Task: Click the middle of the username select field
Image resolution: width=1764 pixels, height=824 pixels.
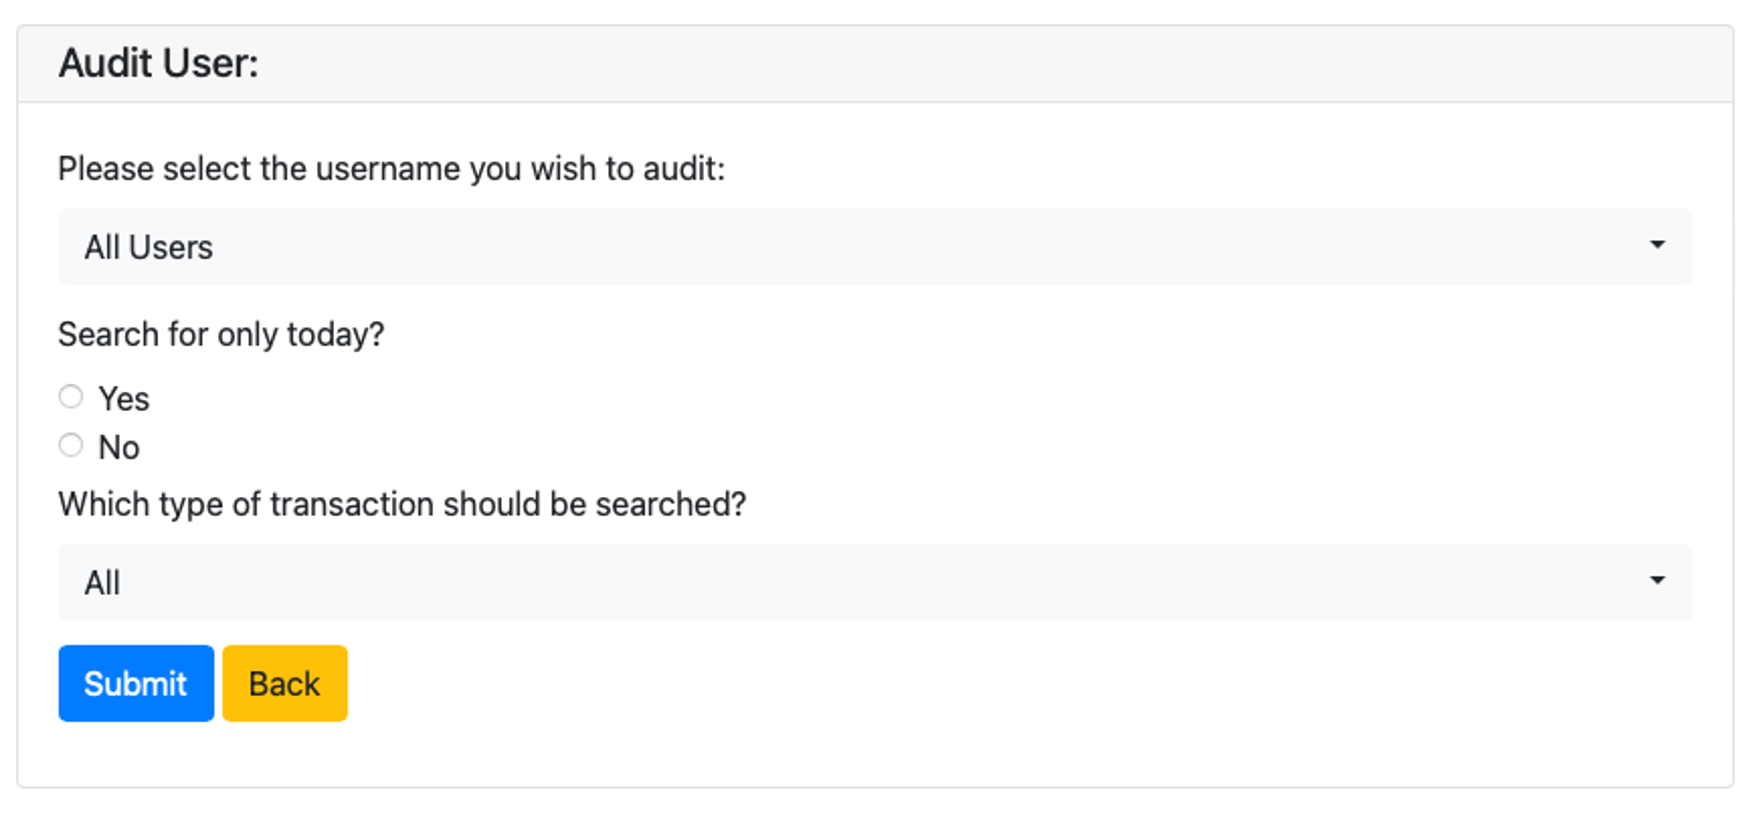Action: point(874,247)
